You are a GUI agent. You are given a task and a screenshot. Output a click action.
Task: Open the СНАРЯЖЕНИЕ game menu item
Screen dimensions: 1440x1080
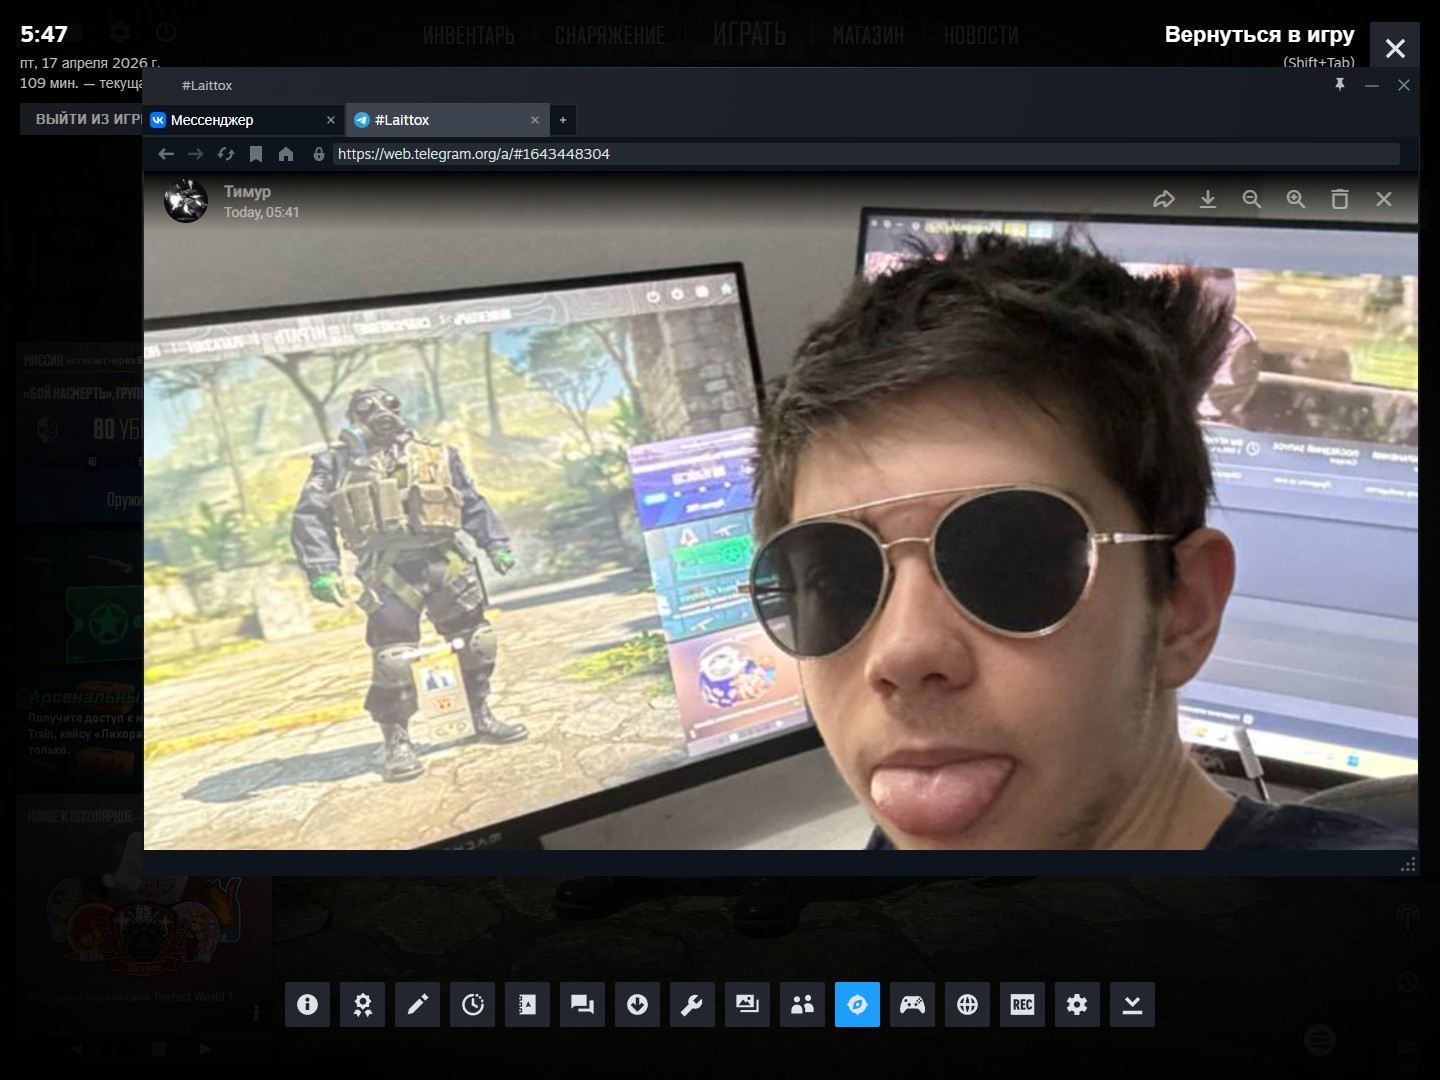(610, 36)
